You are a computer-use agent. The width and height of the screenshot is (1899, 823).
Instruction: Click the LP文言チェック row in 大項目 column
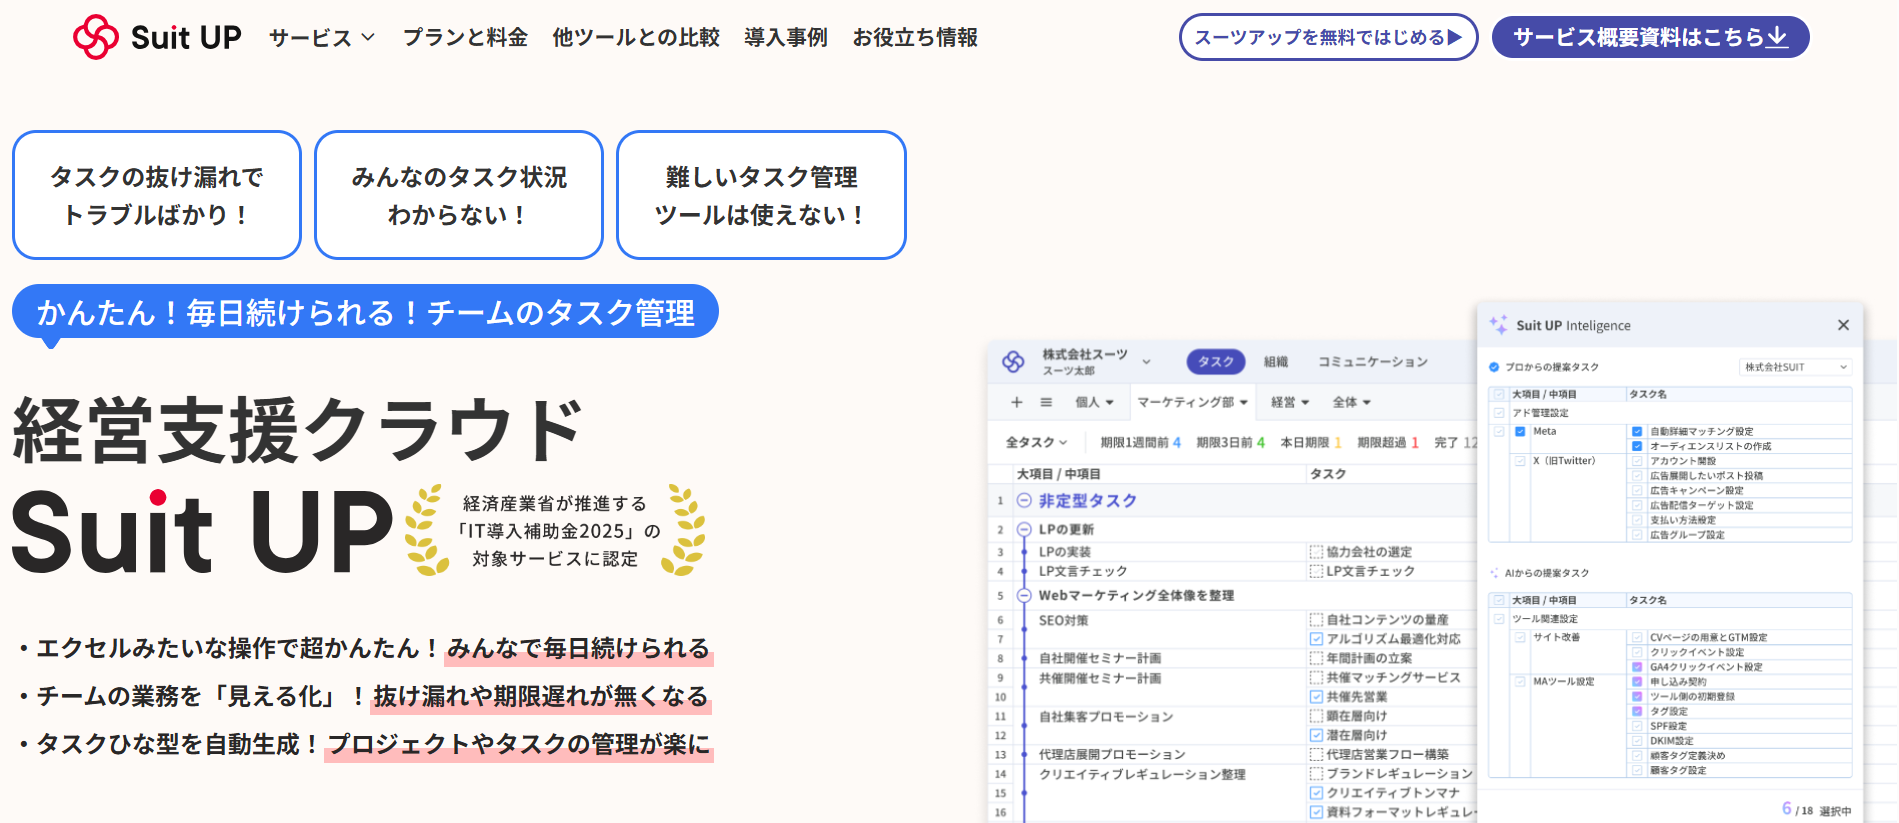click(x=1083, y=571)
